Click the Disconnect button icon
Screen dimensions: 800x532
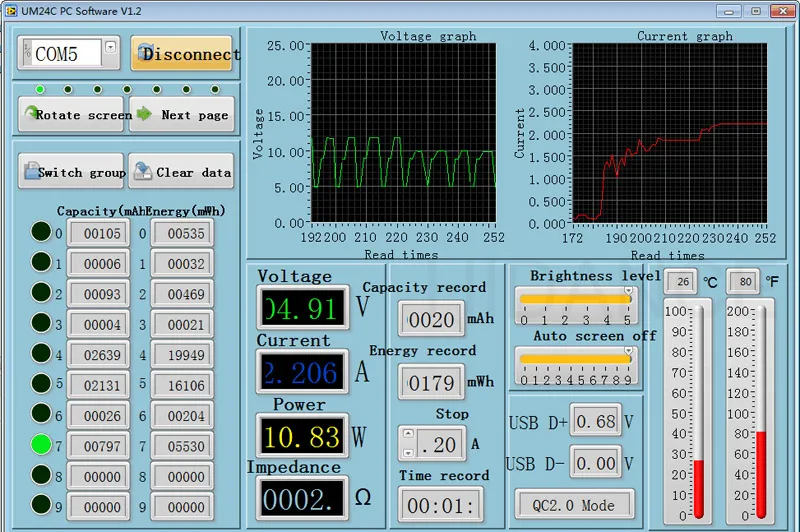pyautogui.click(x=144, y=51)
